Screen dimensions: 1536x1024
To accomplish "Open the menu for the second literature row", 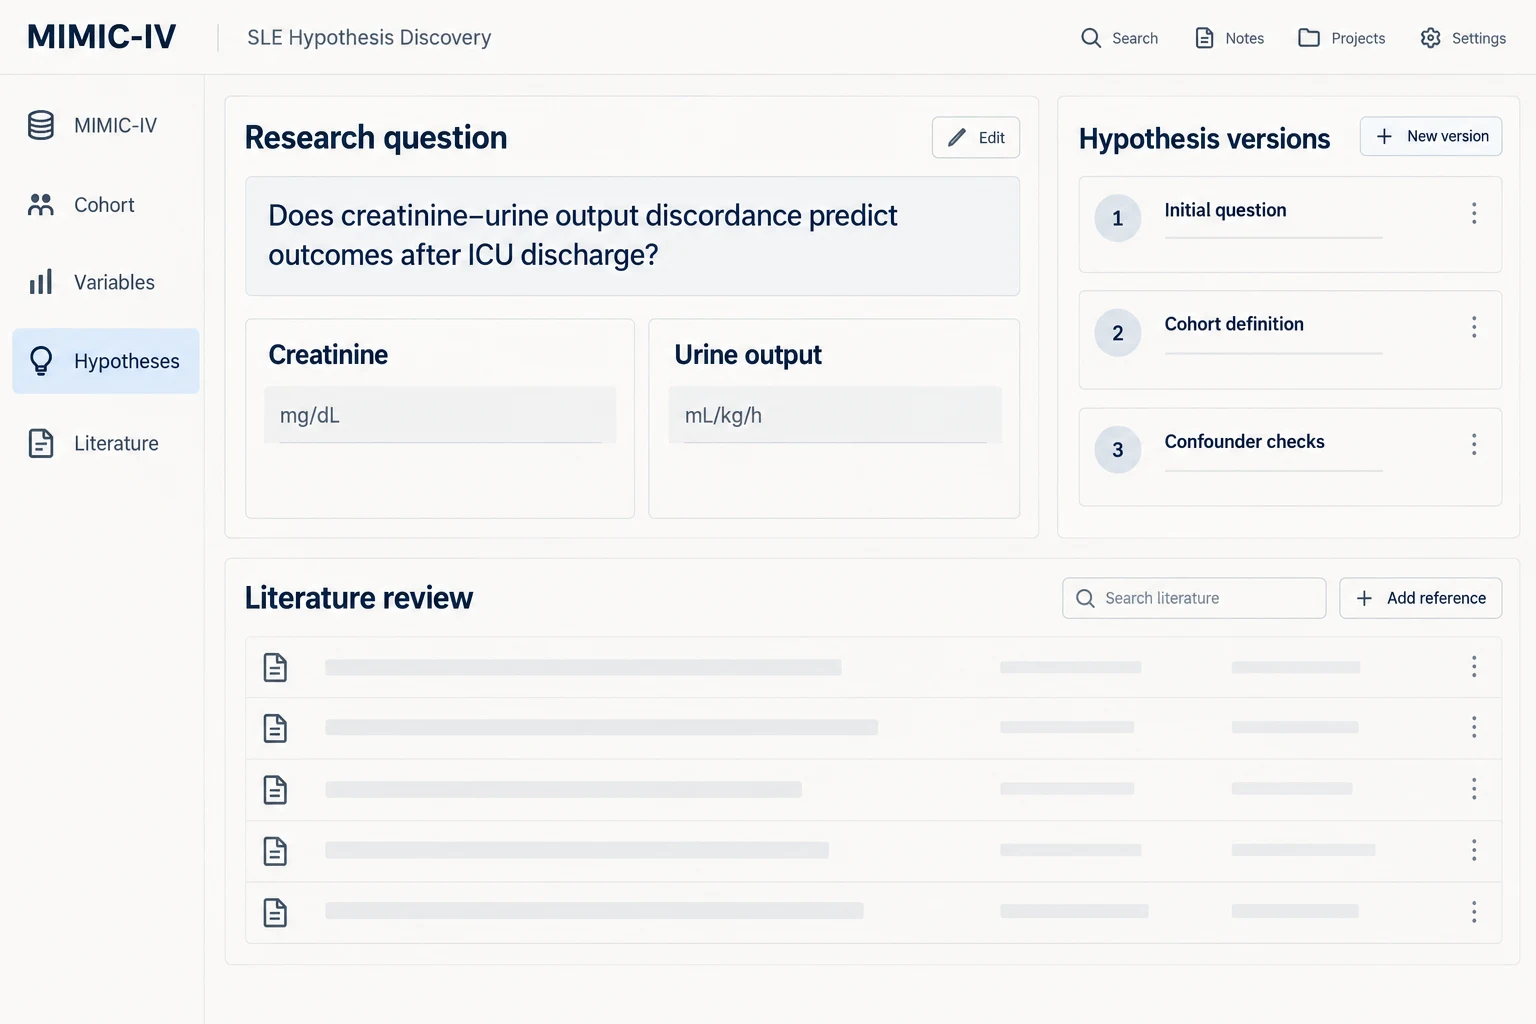I will click(x=1474, y=727).
